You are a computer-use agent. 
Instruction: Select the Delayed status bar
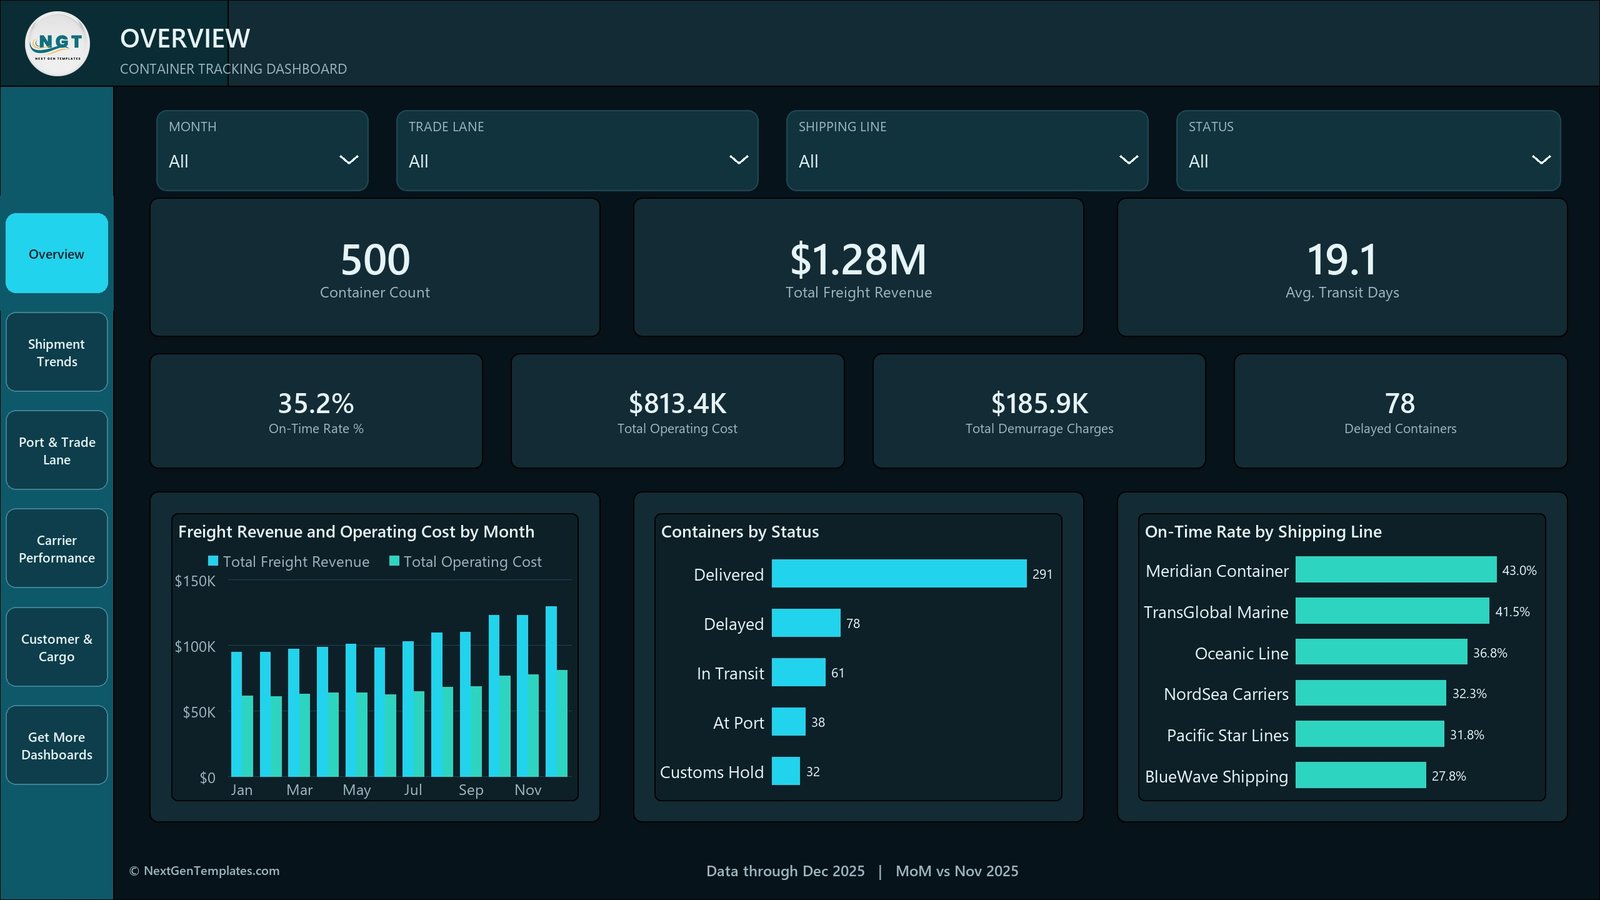(806, 623)
